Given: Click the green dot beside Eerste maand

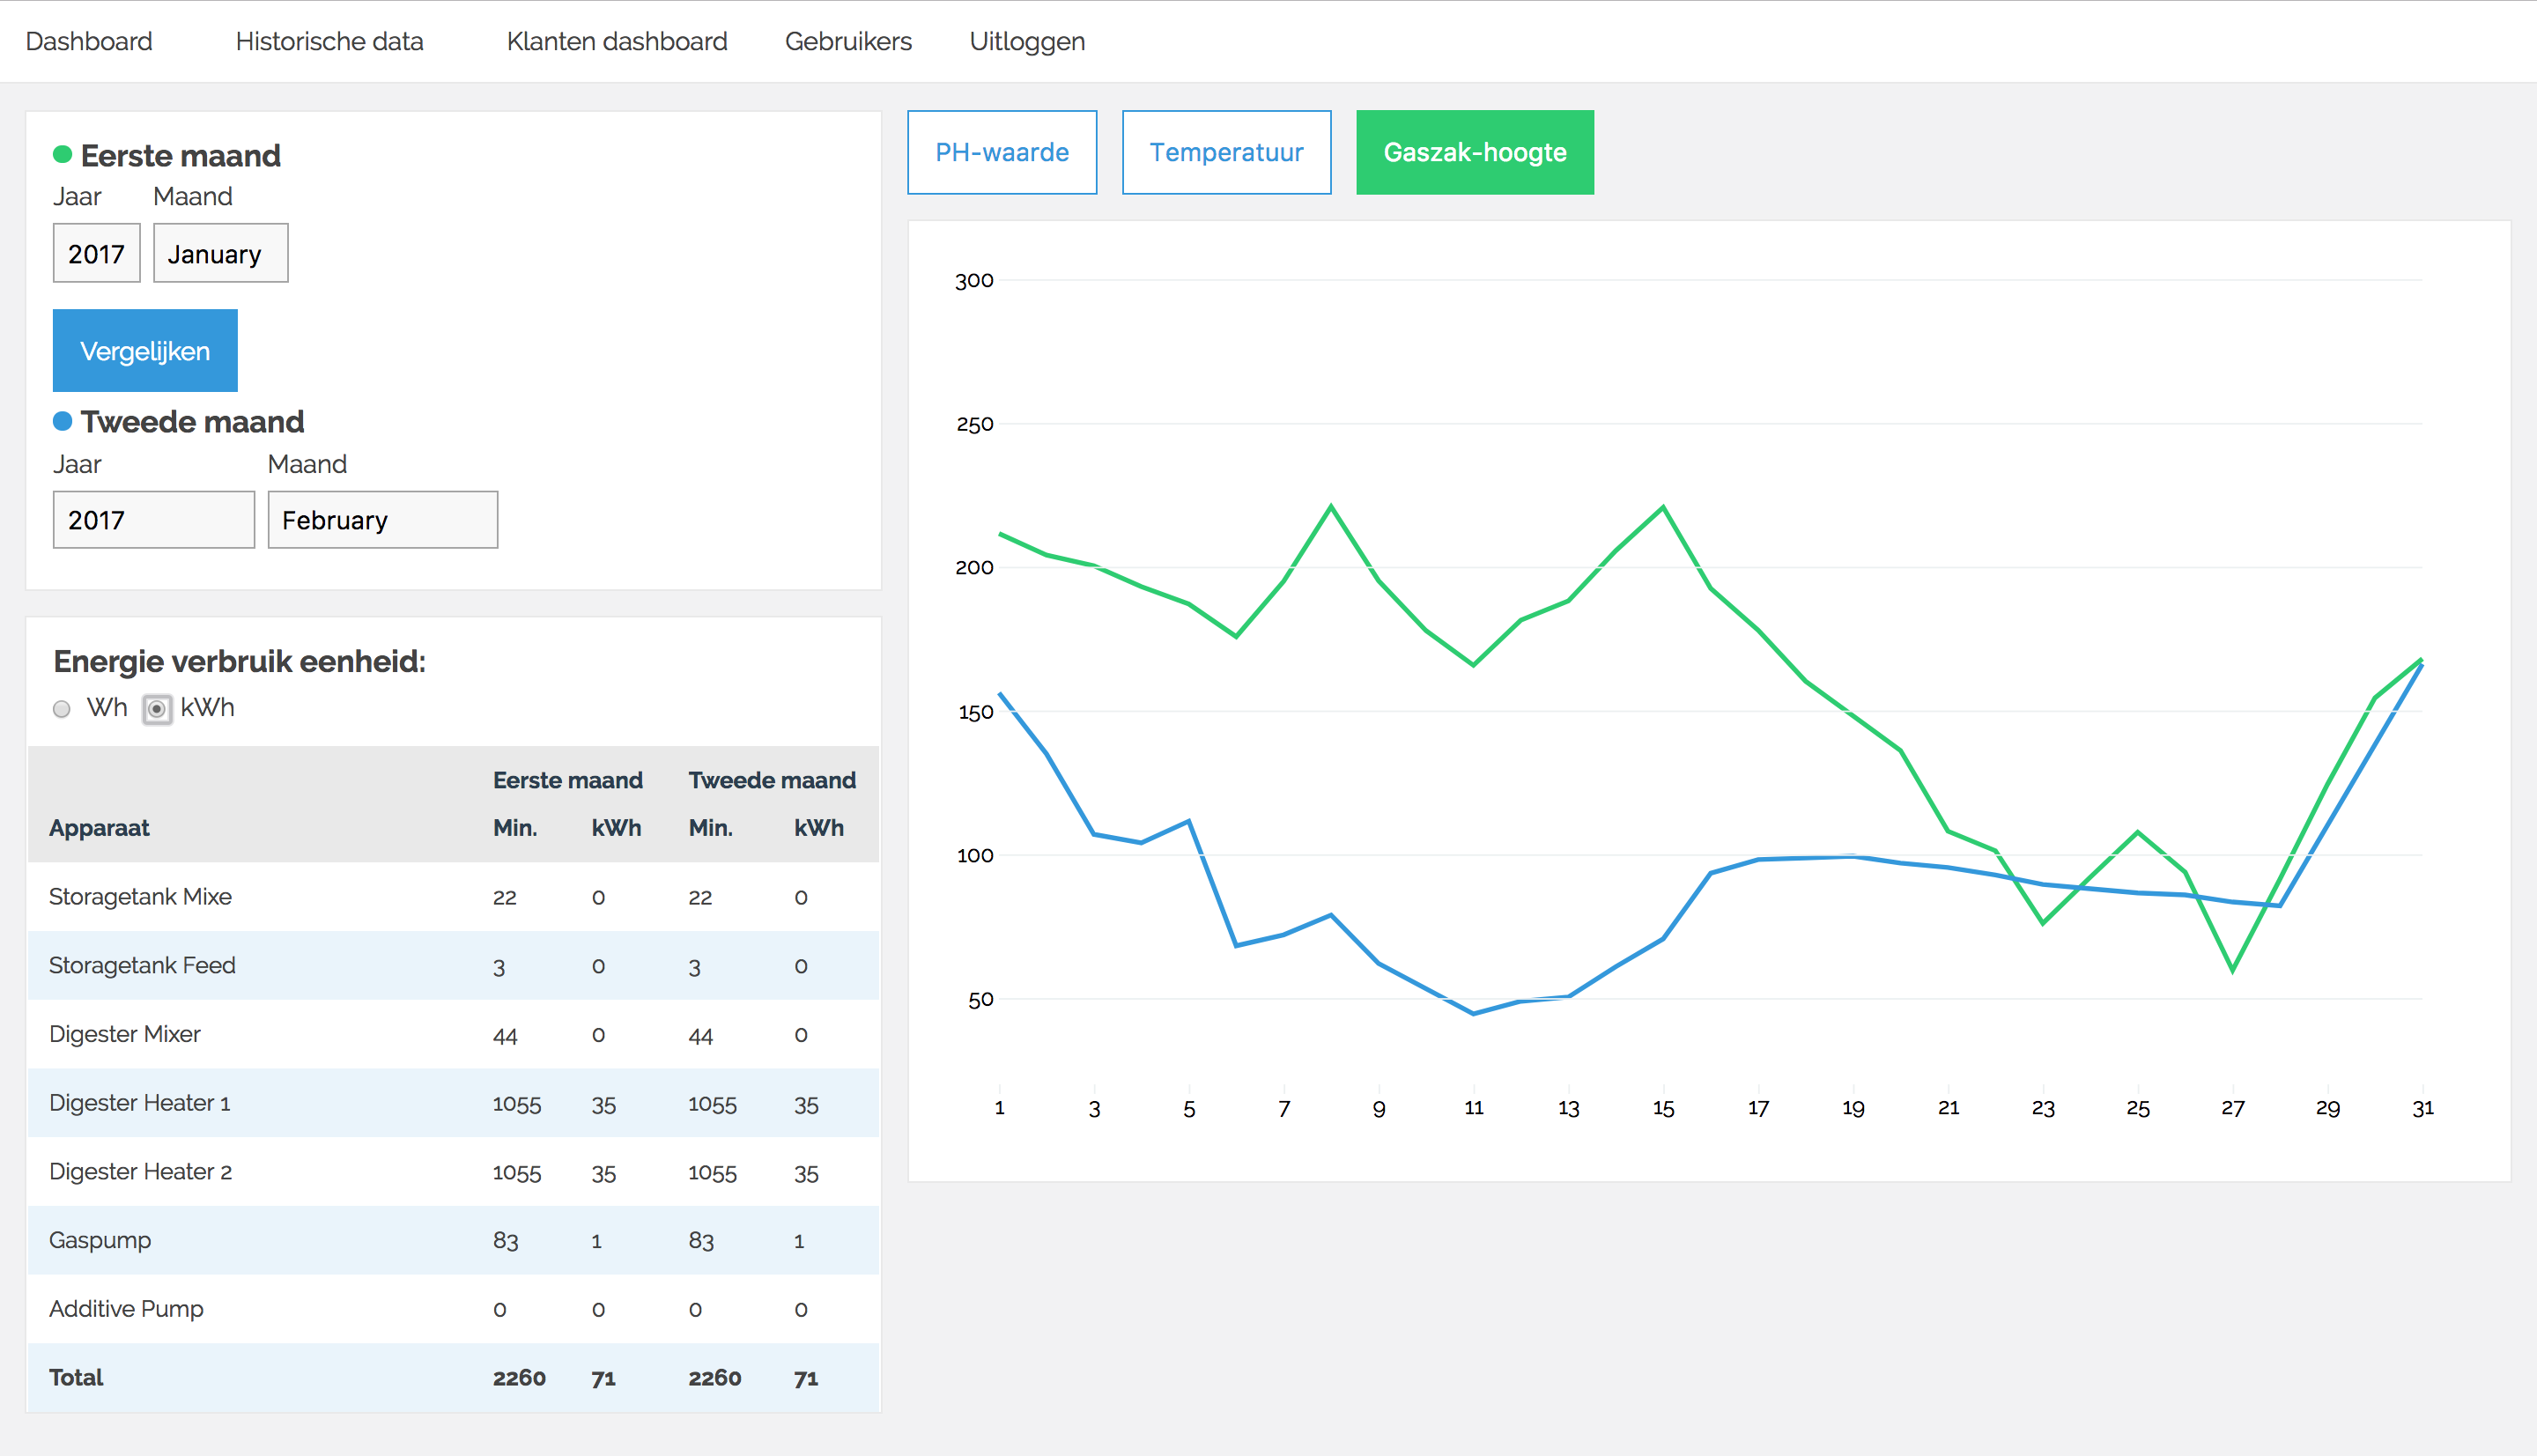Looking at the screenshot, I should pos(62,155).
